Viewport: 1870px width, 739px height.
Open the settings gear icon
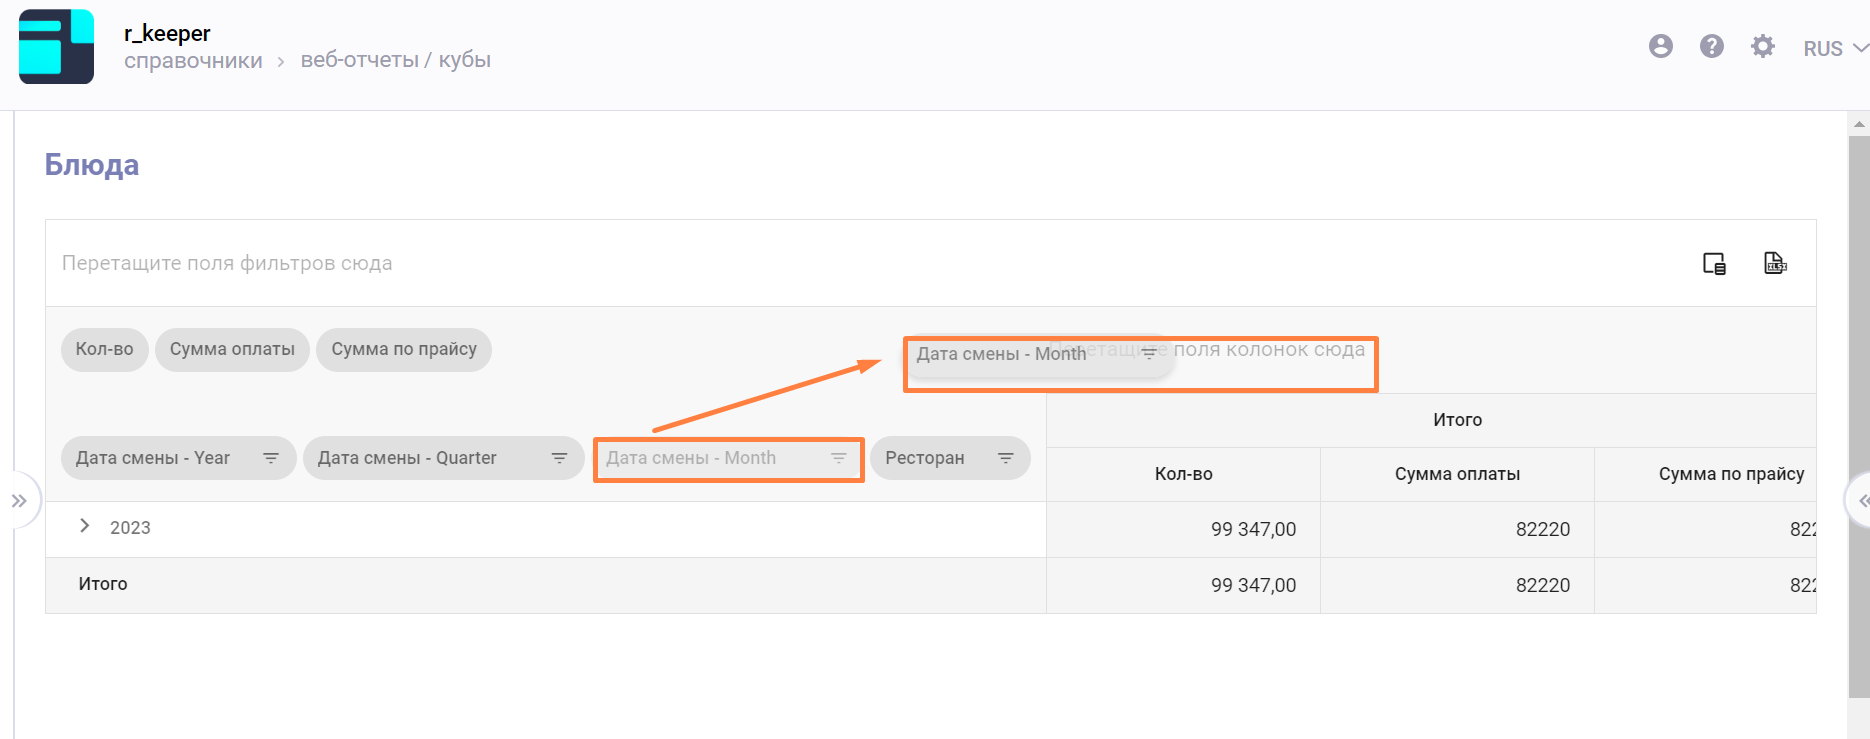pyautogui.click(x=1762, y=47)
